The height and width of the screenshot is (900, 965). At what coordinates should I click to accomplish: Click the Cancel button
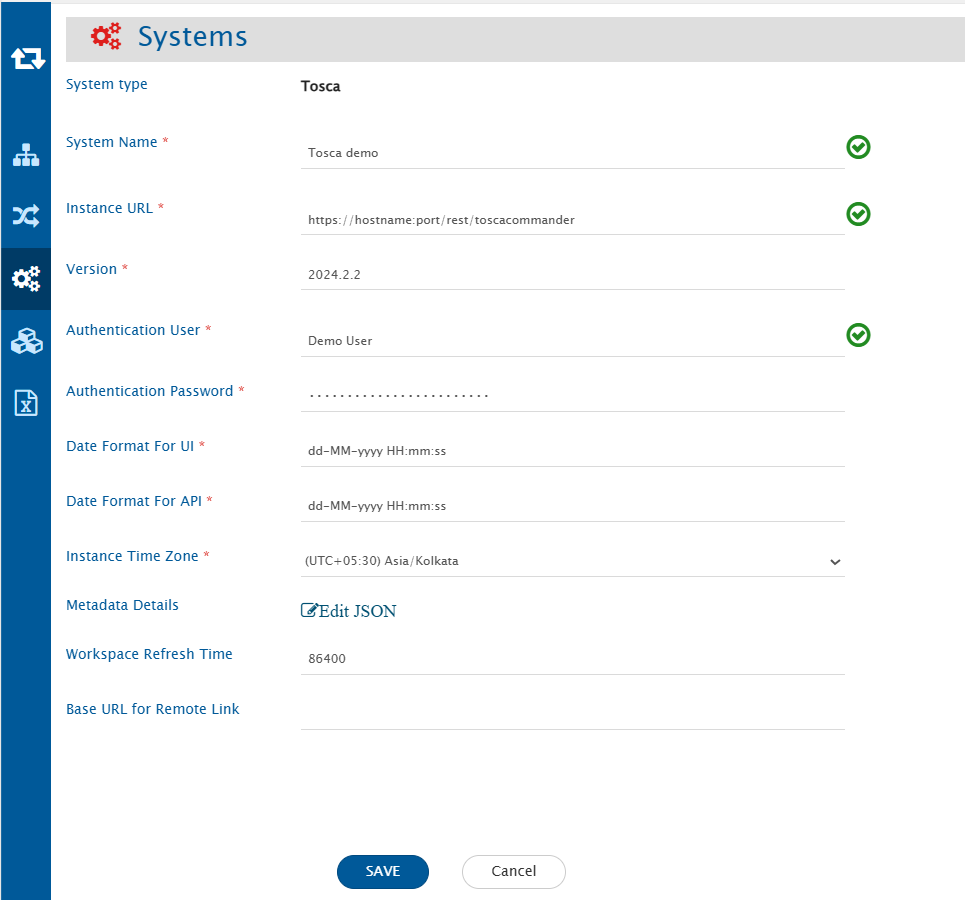click(x=513, y=871)
